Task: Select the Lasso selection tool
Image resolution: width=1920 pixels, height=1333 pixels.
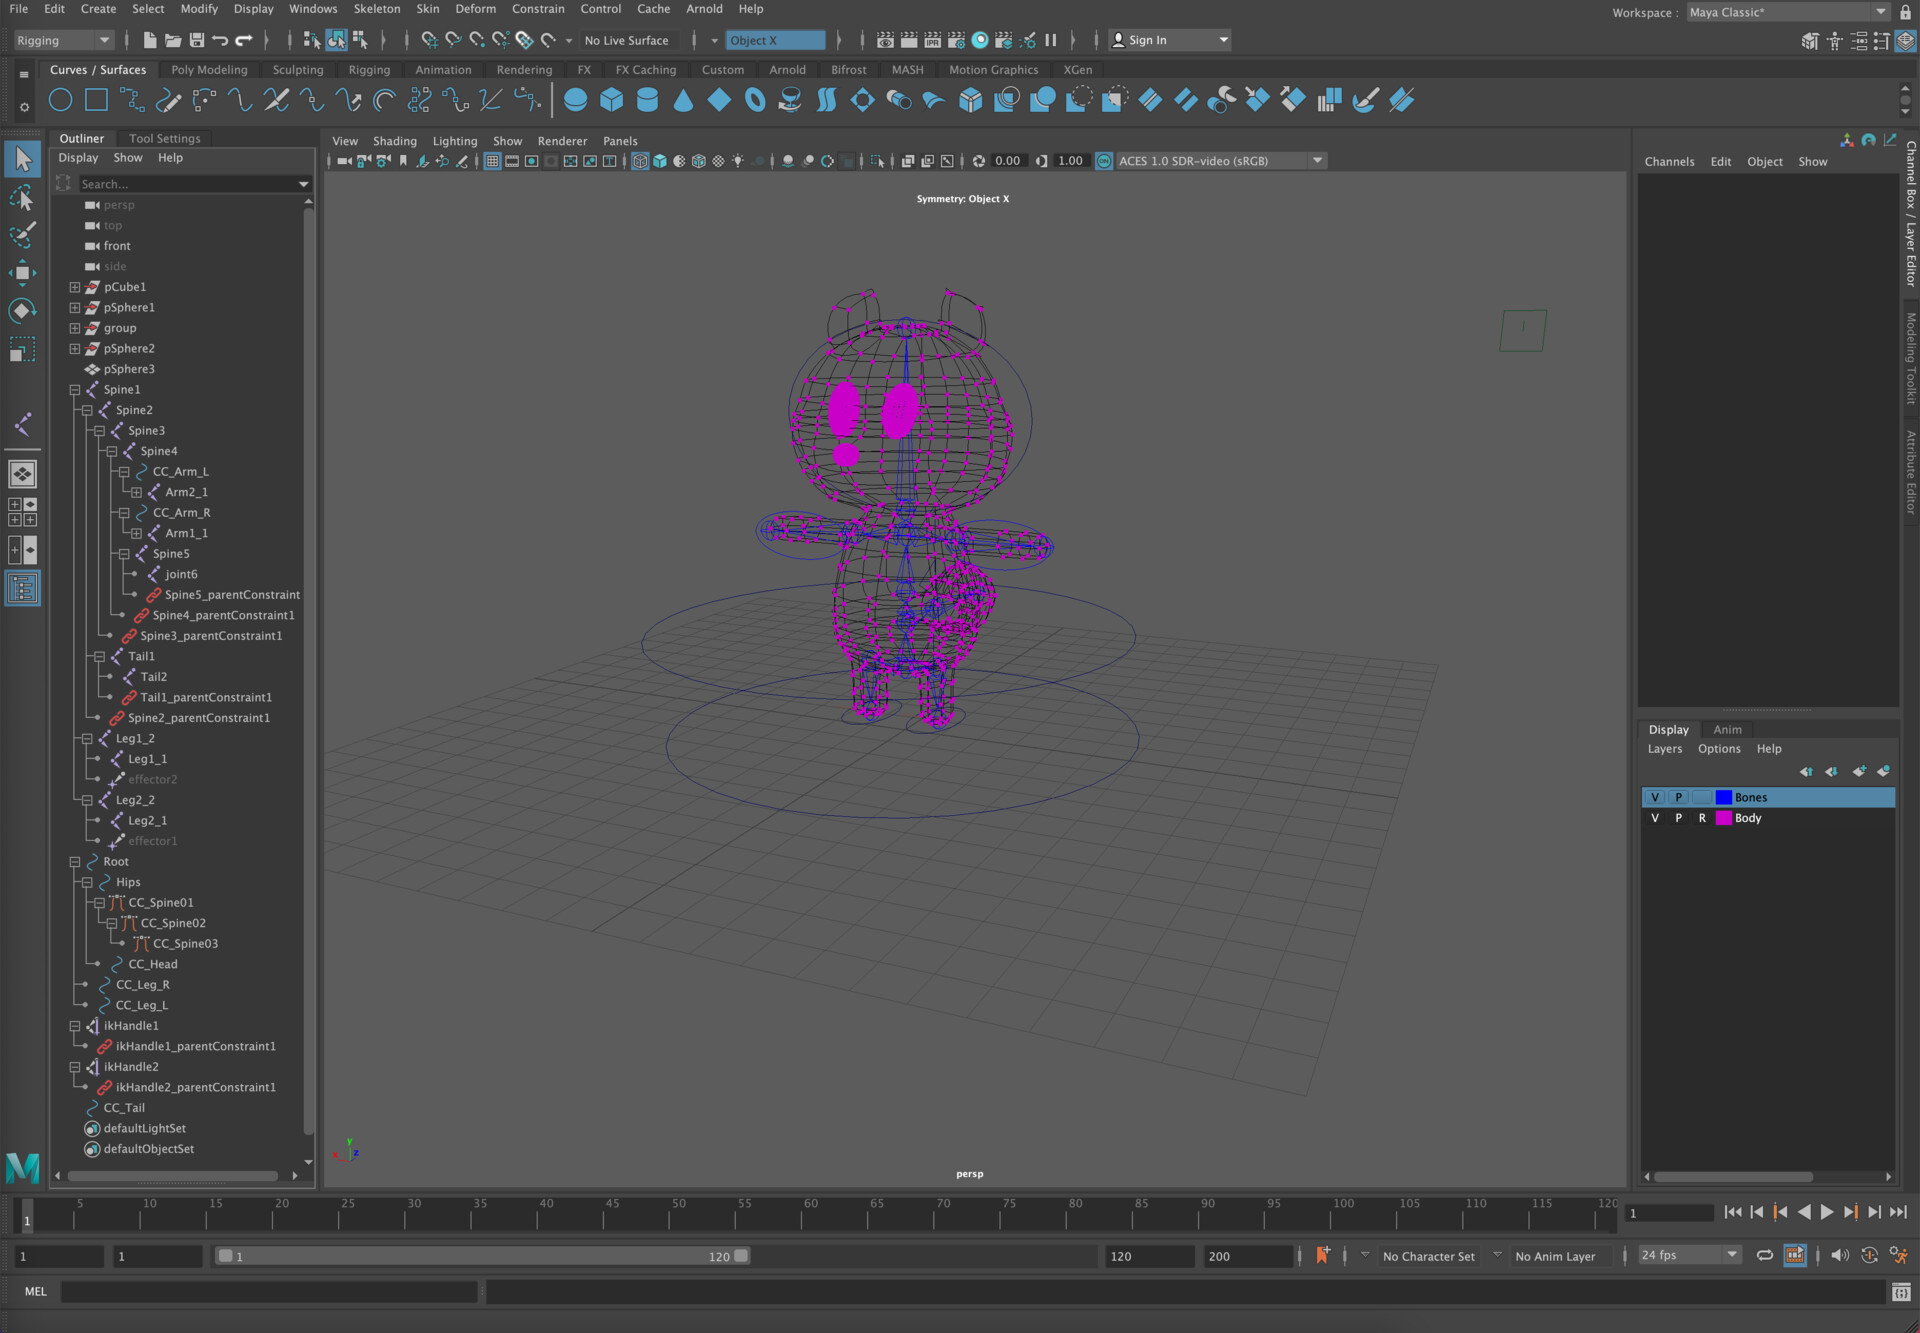Action: (22, 197)
